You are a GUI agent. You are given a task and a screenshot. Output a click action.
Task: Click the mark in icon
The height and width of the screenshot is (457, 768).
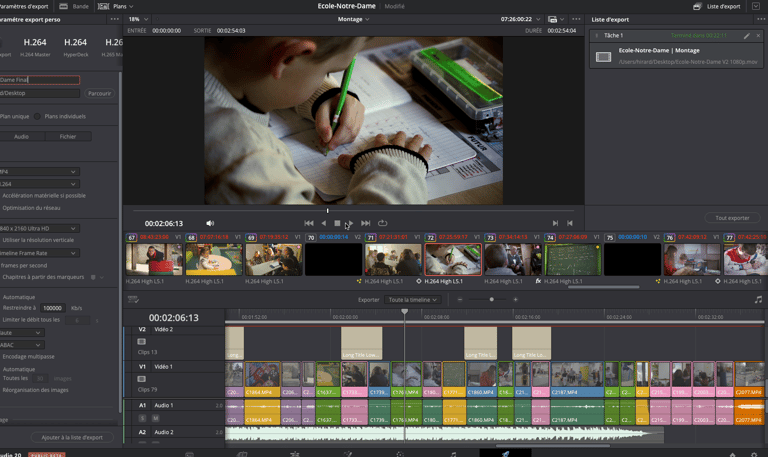click(x=555, y=223)
